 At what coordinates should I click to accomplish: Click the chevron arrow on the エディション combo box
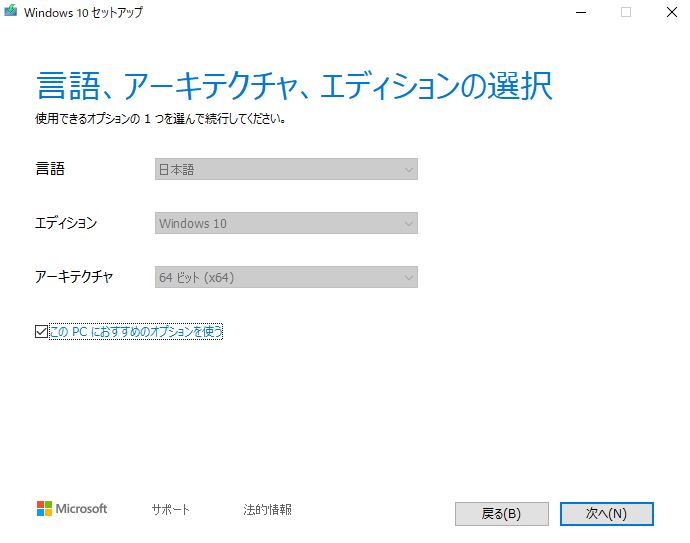point(408,223)
